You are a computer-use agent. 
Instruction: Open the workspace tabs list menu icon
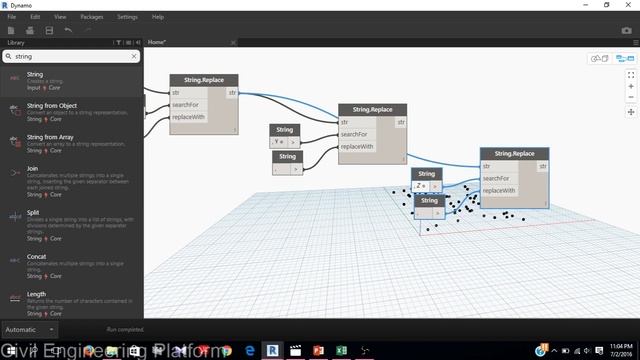(x=635, y=42)
